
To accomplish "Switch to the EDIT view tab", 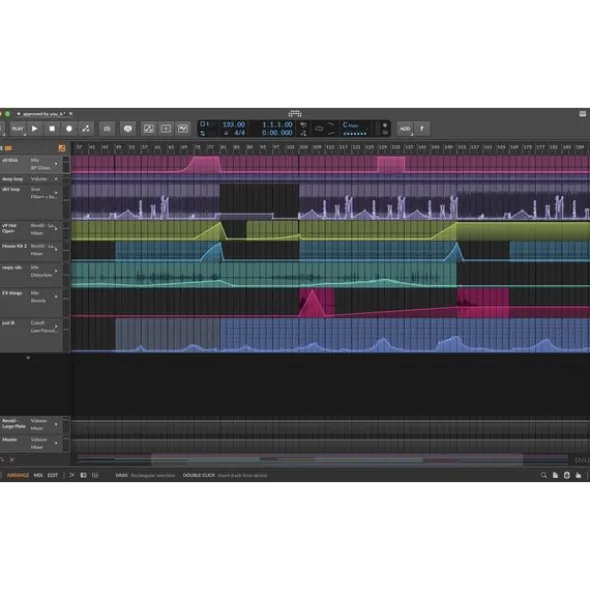I will click(53, 475).
